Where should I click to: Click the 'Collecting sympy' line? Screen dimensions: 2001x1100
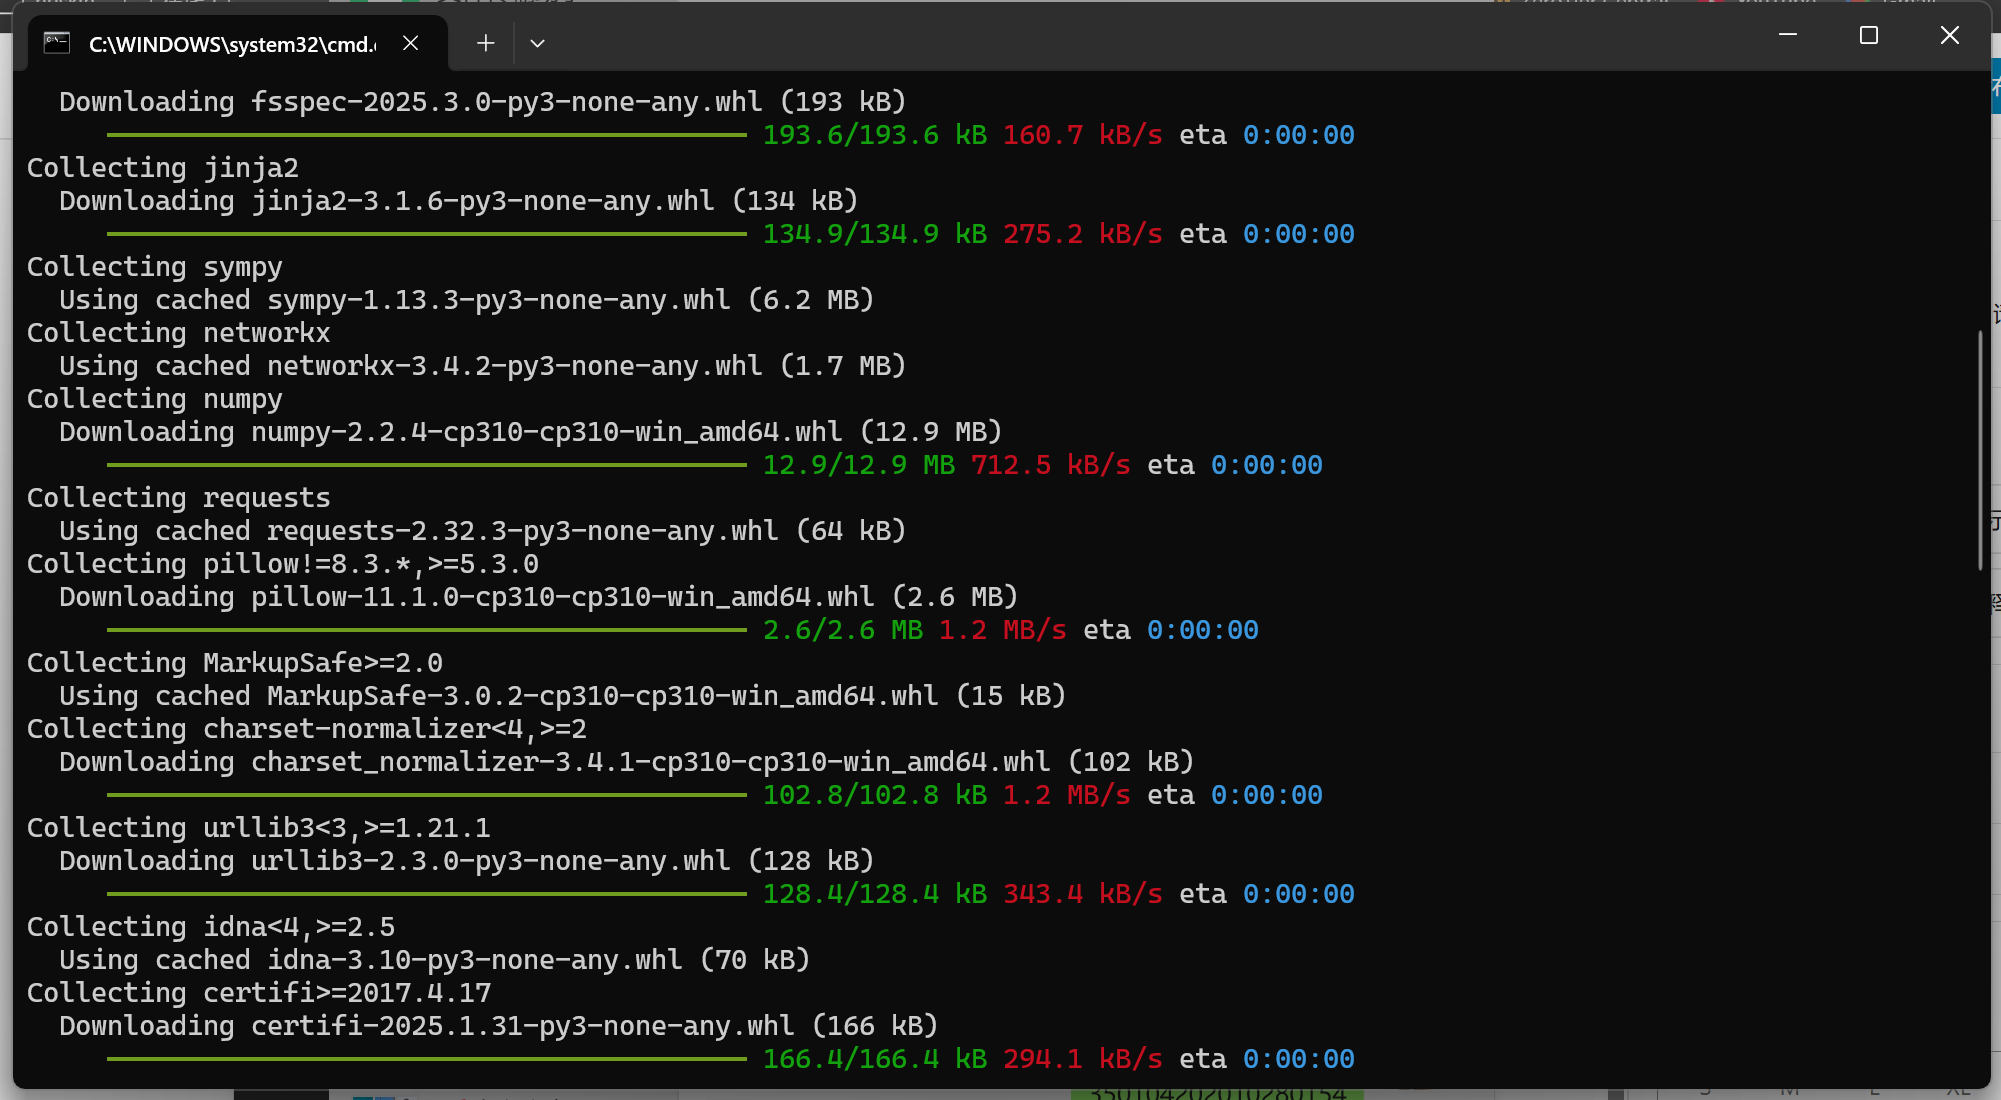155,267
